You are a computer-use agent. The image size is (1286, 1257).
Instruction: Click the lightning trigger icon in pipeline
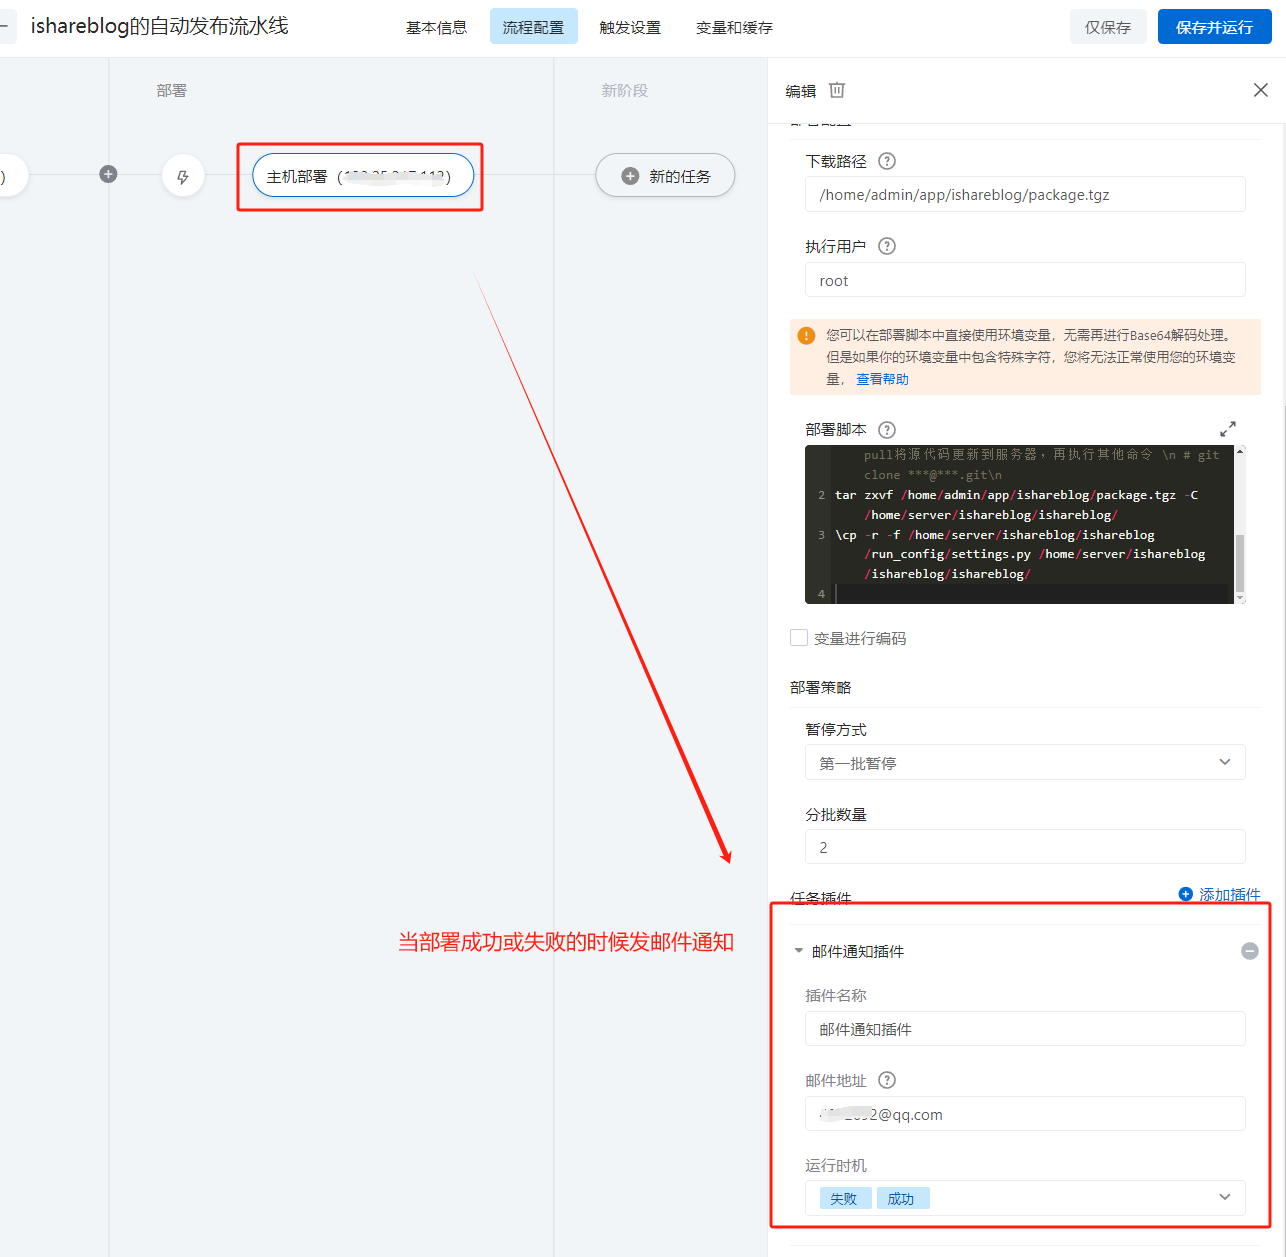tap(183, 177)
